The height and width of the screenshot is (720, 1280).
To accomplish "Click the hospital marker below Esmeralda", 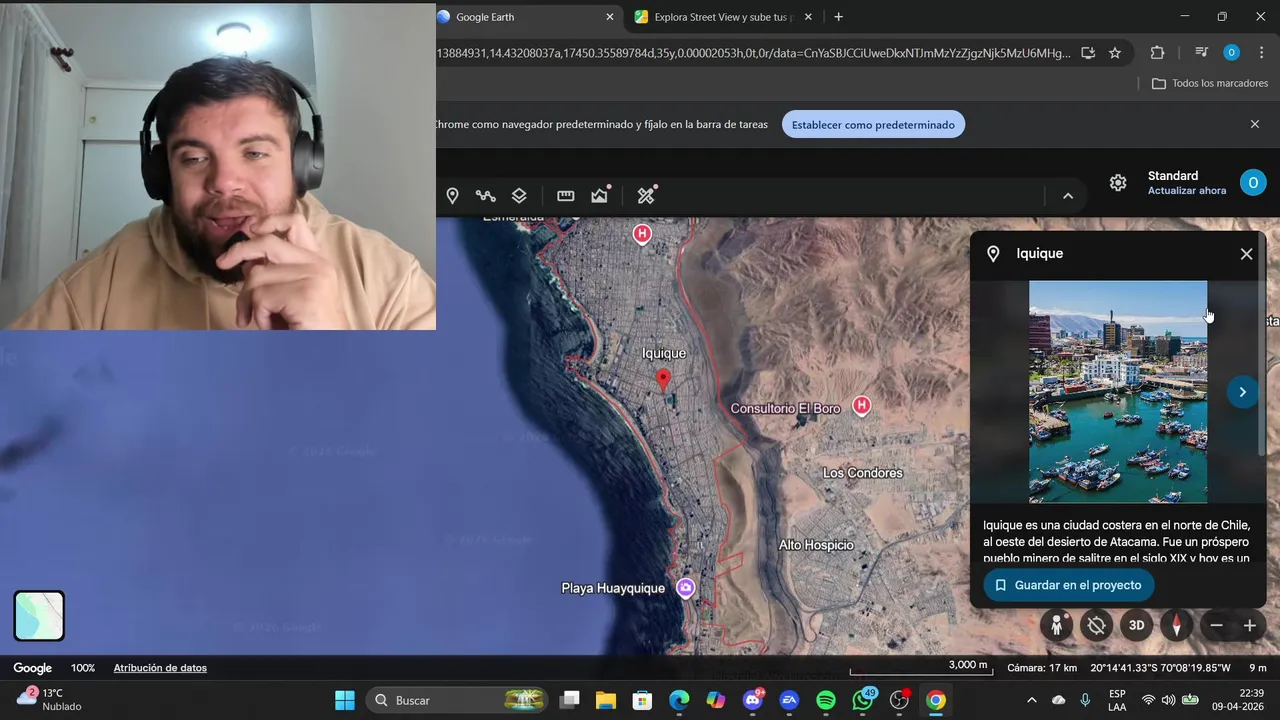I will coord(642,234).
